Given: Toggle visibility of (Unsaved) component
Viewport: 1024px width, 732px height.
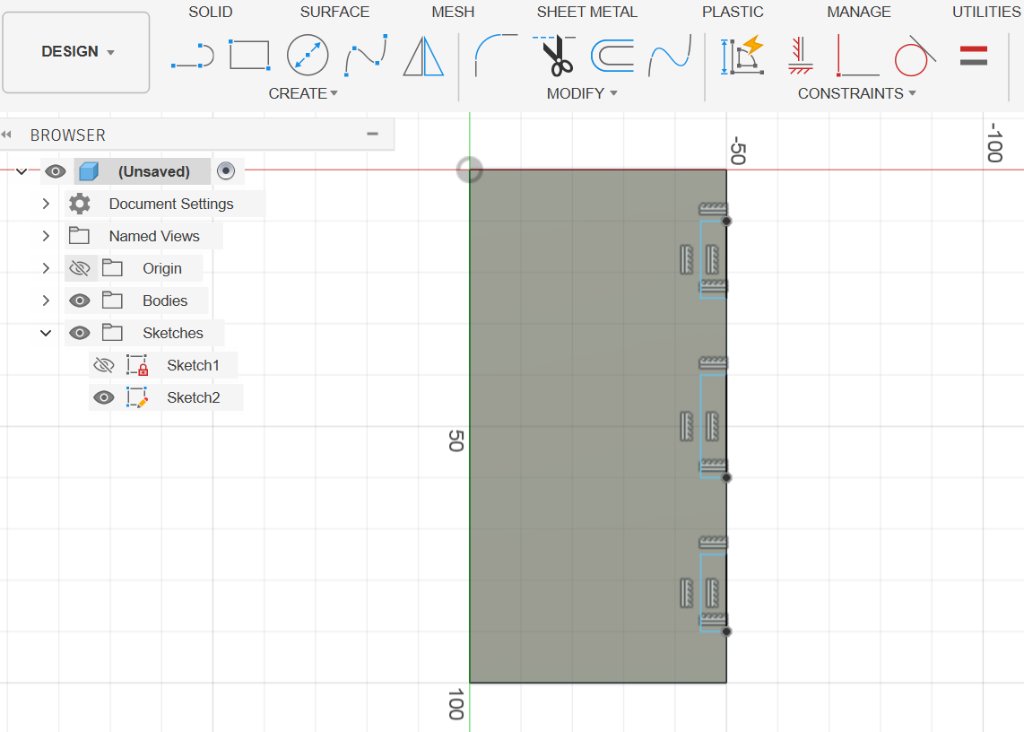Looking at the screenshot, I should (56, 172).
